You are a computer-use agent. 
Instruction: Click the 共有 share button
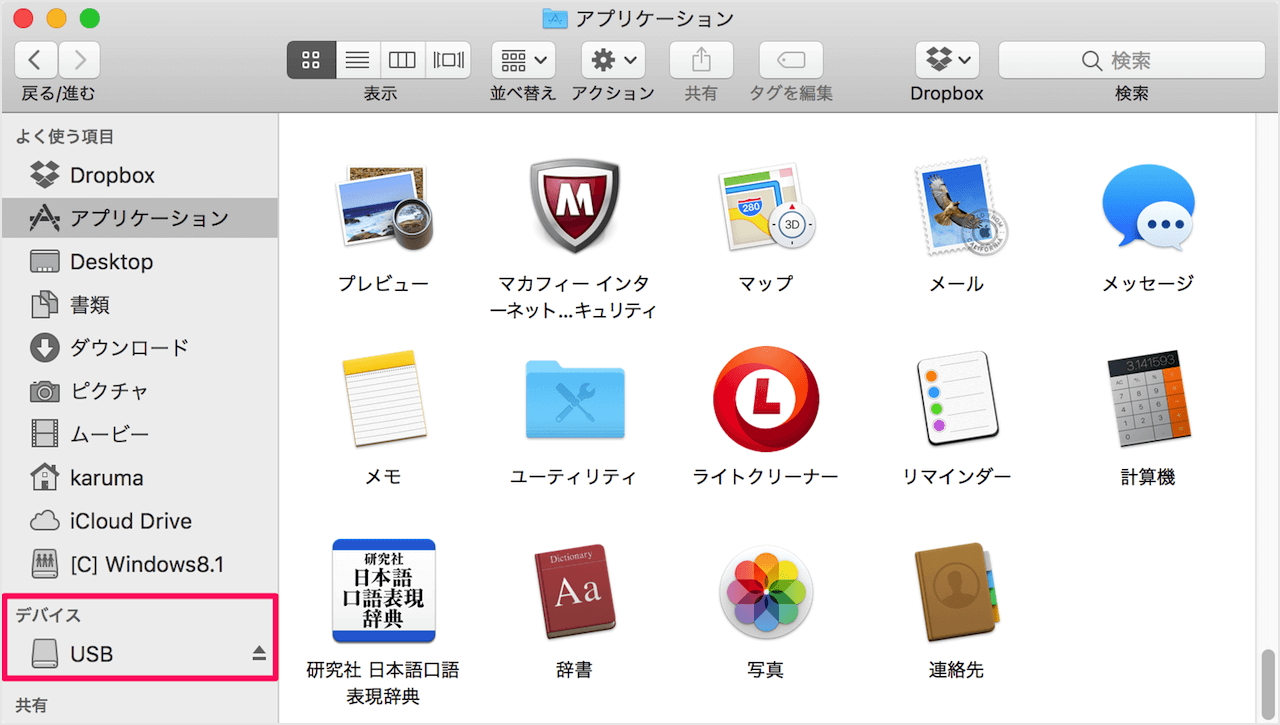tap(701, 60)
